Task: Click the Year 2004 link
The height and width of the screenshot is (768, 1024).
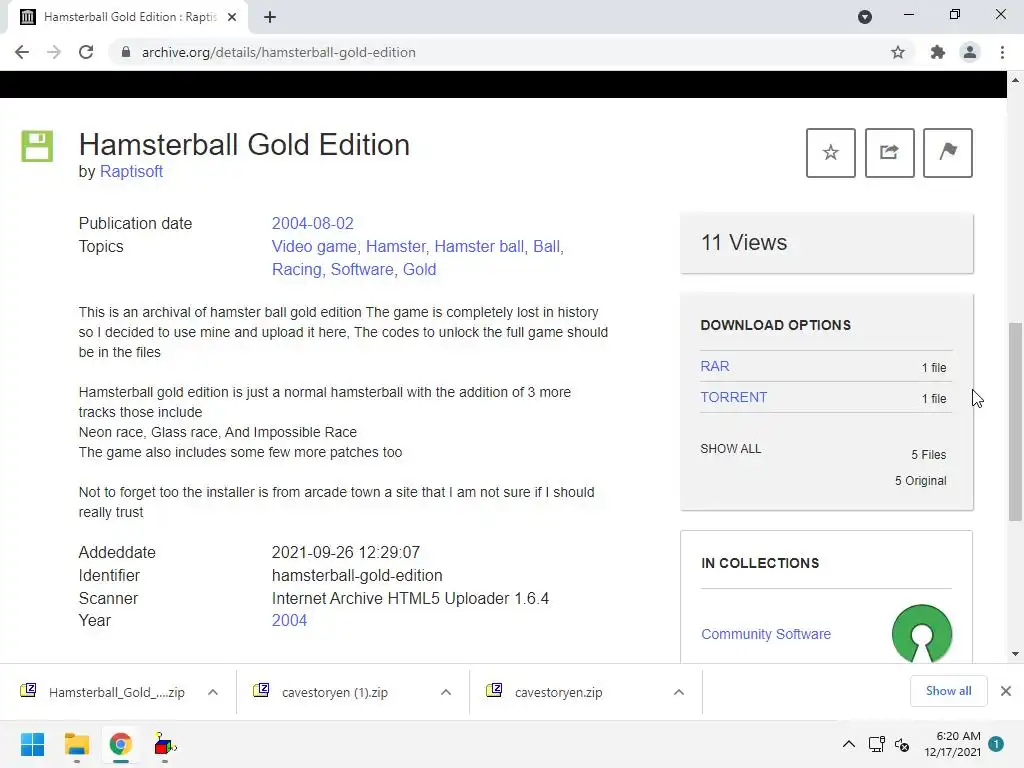Action: tap(289, 620)
